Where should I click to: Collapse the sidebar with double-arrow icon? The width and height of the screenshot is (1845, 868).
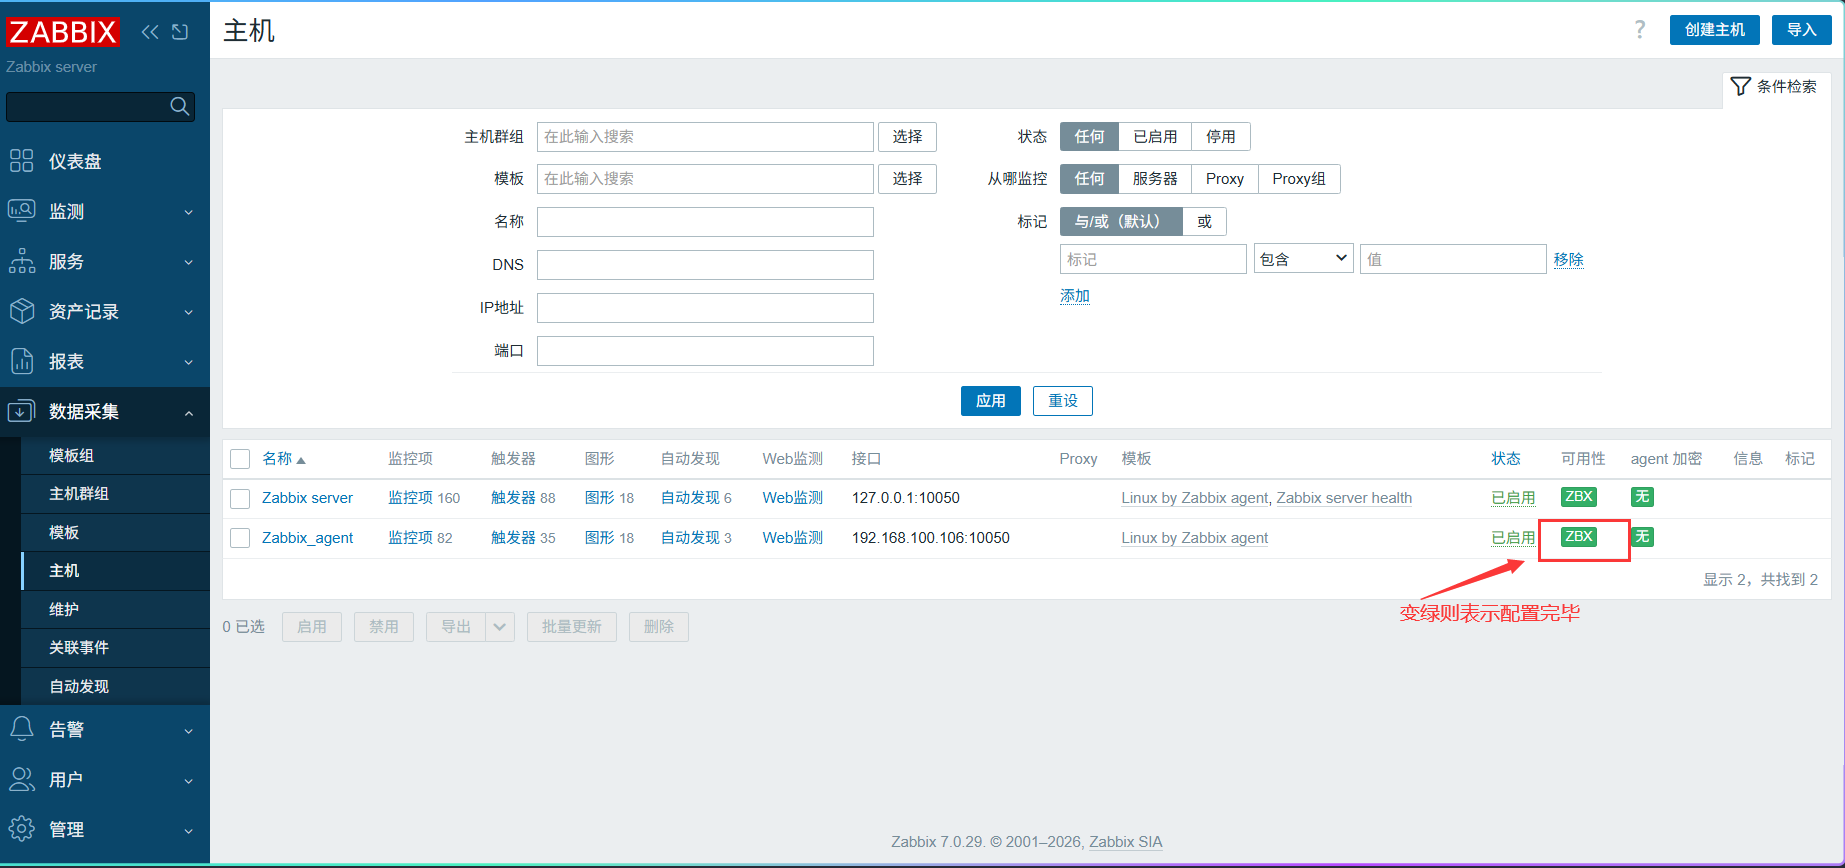[x=150, y=32]
